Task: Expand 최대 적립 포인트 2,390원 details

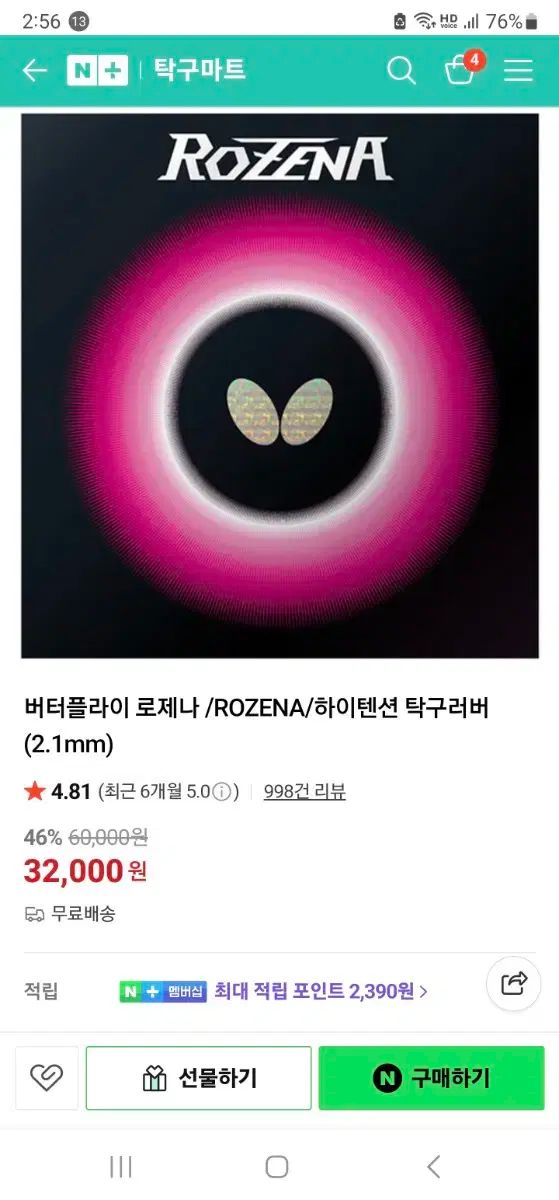Action: point(321,991)
